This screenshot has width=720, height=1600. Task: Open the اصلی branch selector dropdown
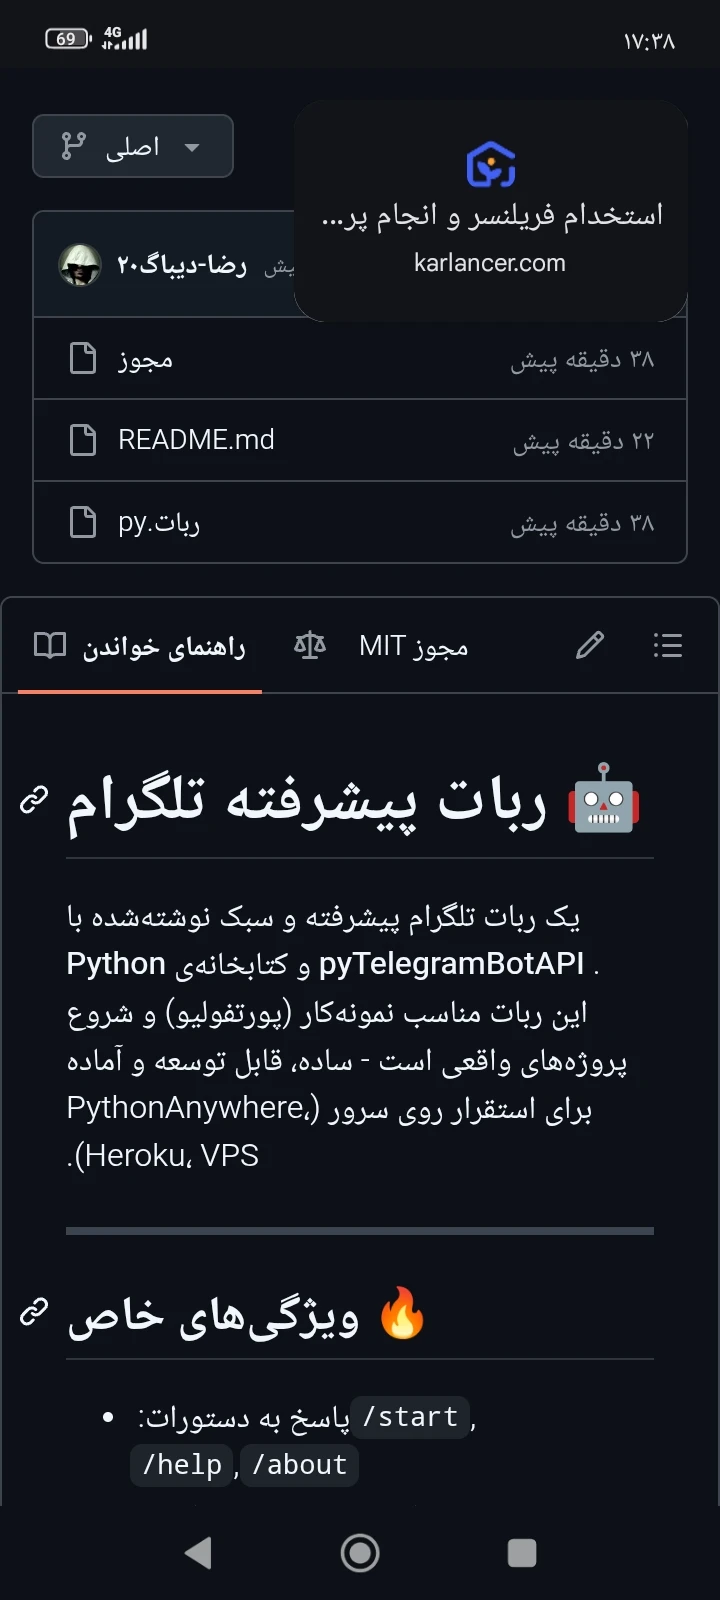133,147
